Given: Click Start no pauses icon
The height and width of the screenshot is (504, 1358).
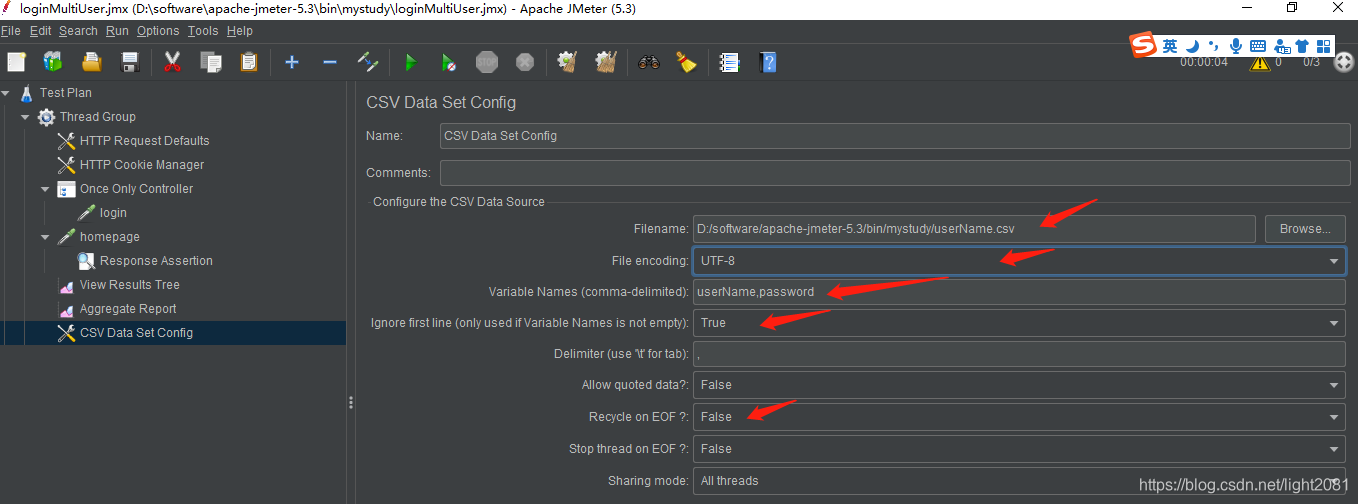Looking at the screenshot, I should point(449,62).
